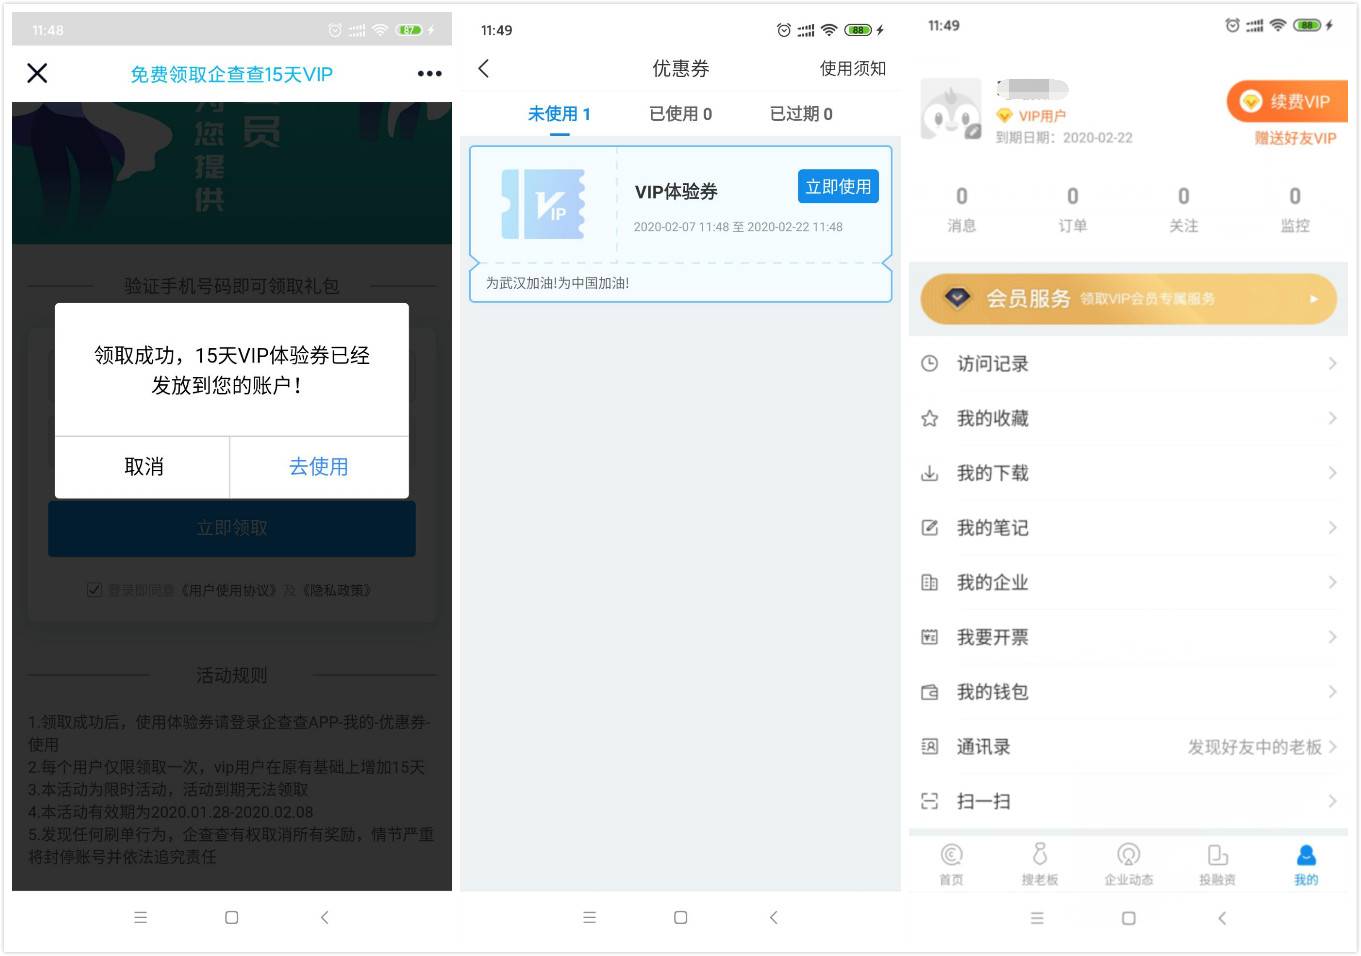Go to the 投融资 bottom tab

click(x=1217, y=864)
